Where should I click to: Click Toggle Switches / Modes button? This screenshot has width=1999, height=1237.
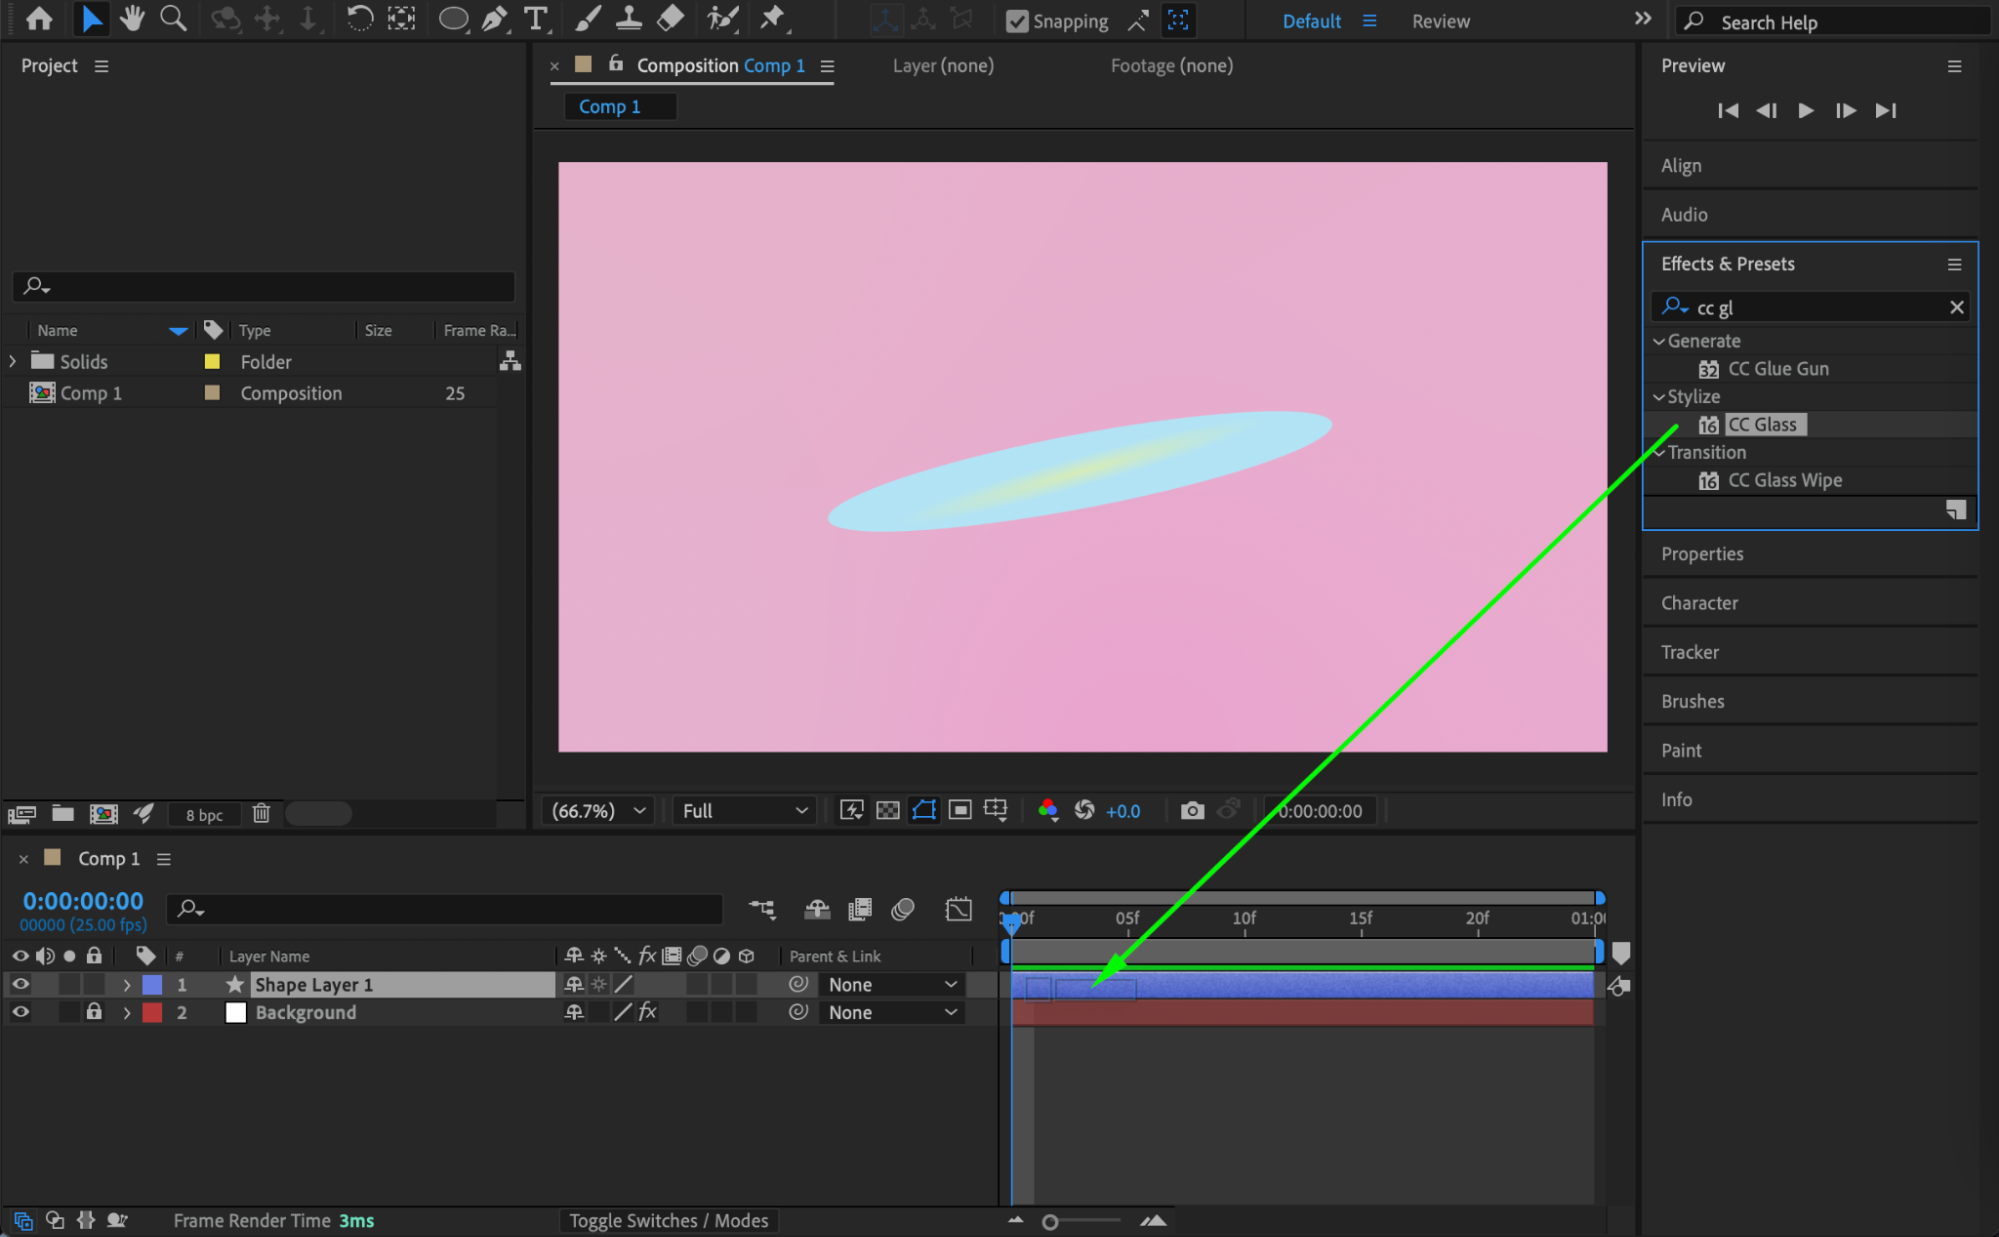(x=668, y=1221)
